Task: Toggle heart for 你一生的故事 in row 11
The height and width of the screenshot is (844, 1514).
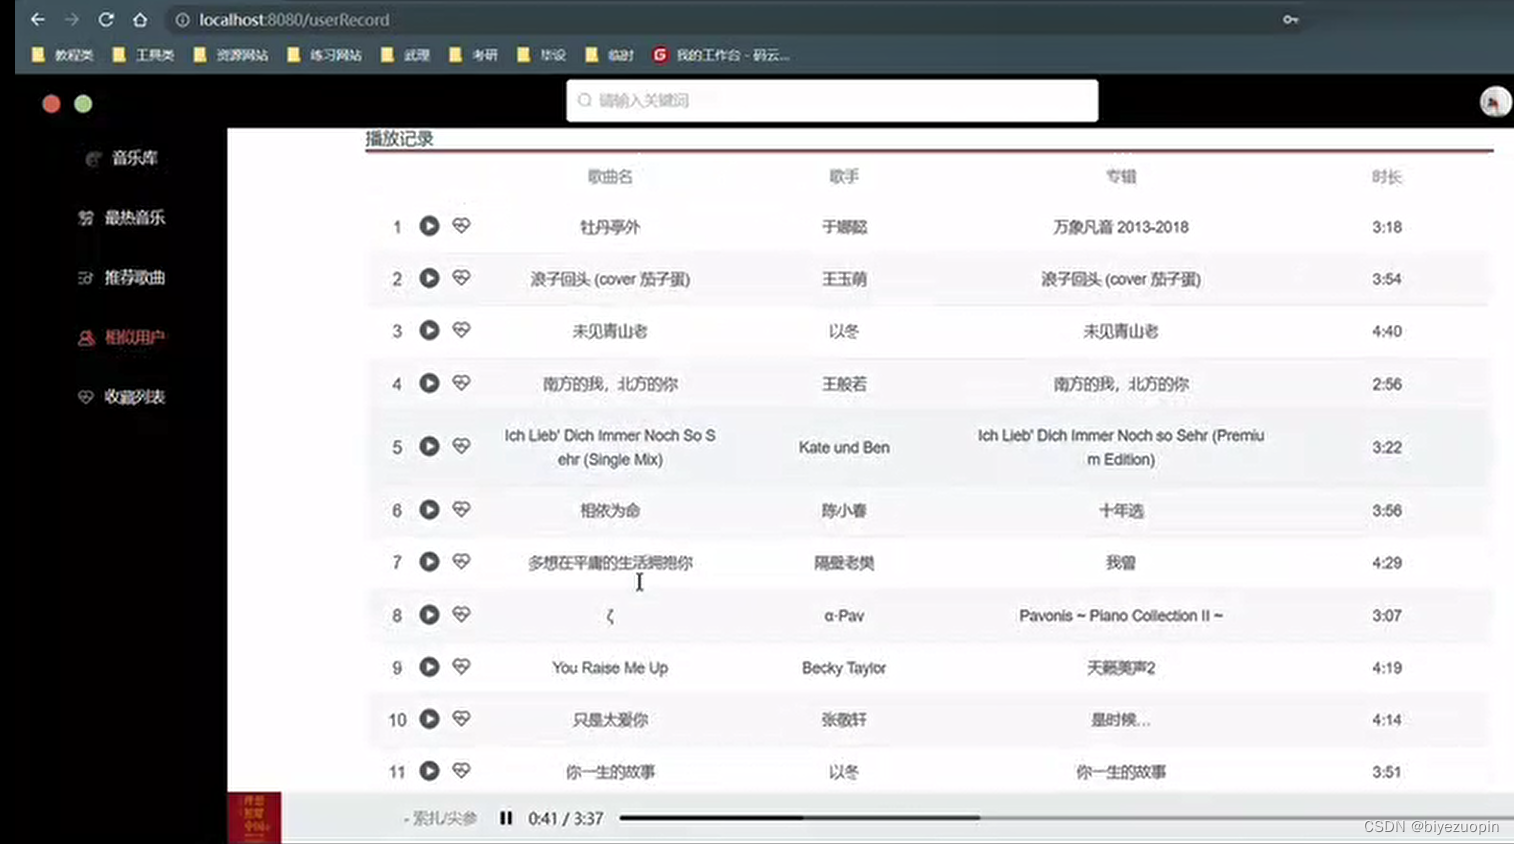Action: (461, 771)
